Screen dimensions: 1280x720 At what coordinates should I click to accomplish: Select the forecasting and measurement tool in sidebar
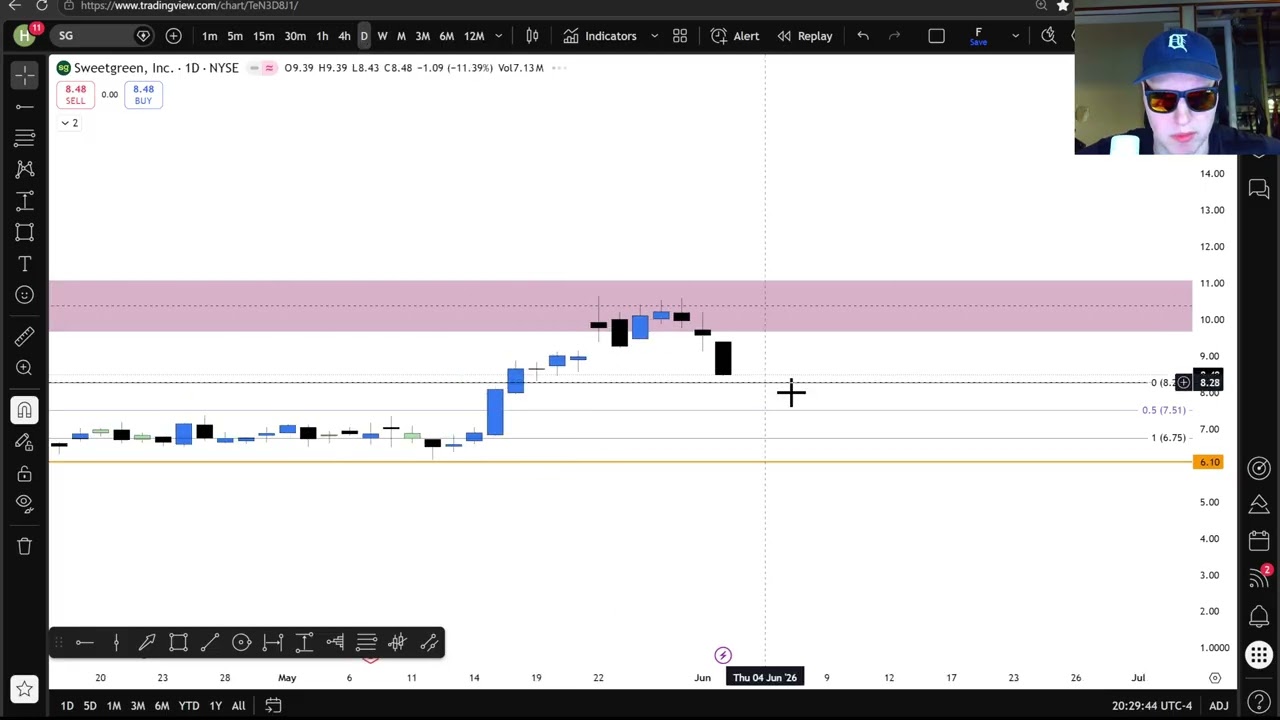tap(25, 201)
